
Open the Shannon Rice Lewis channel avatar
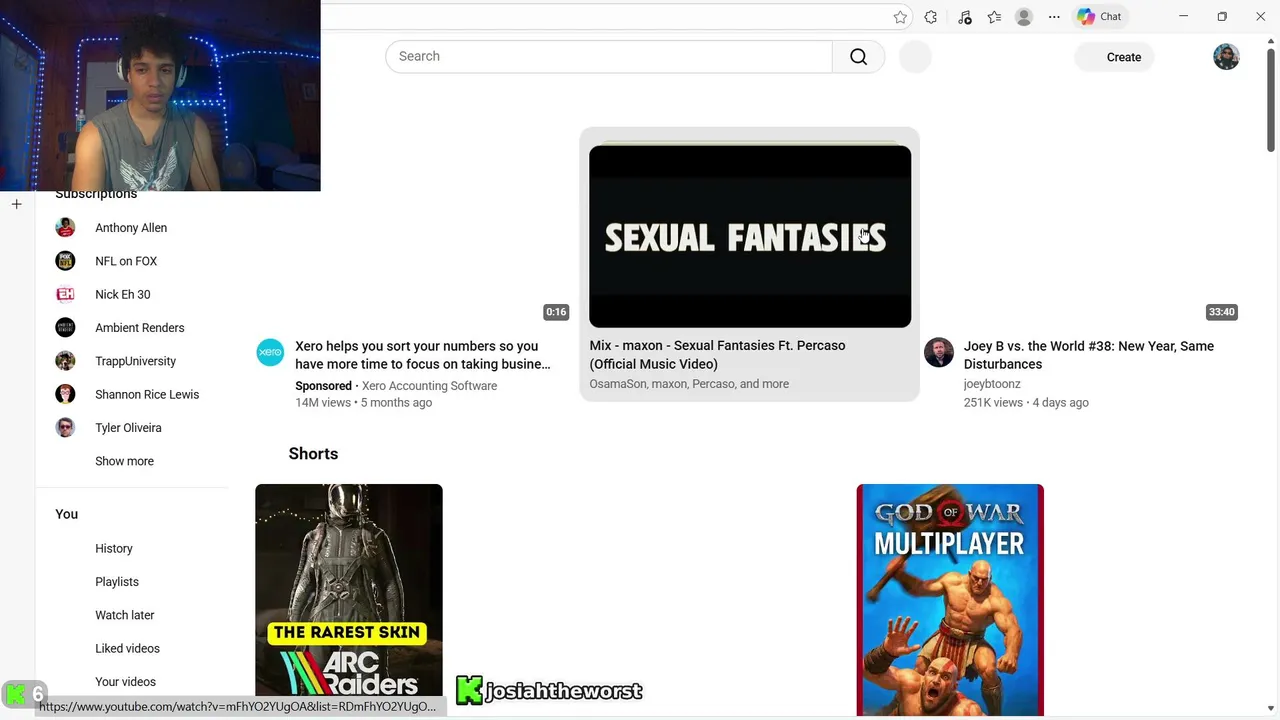[65, 394]
